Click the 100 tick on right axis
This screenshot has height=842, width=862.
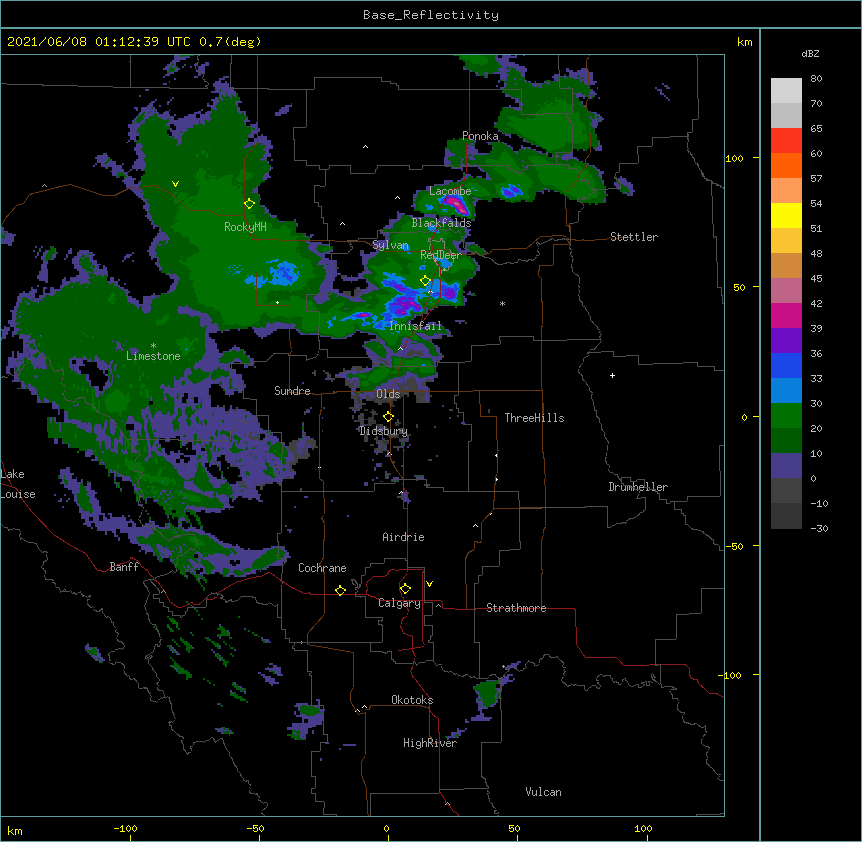click(734, 158)
